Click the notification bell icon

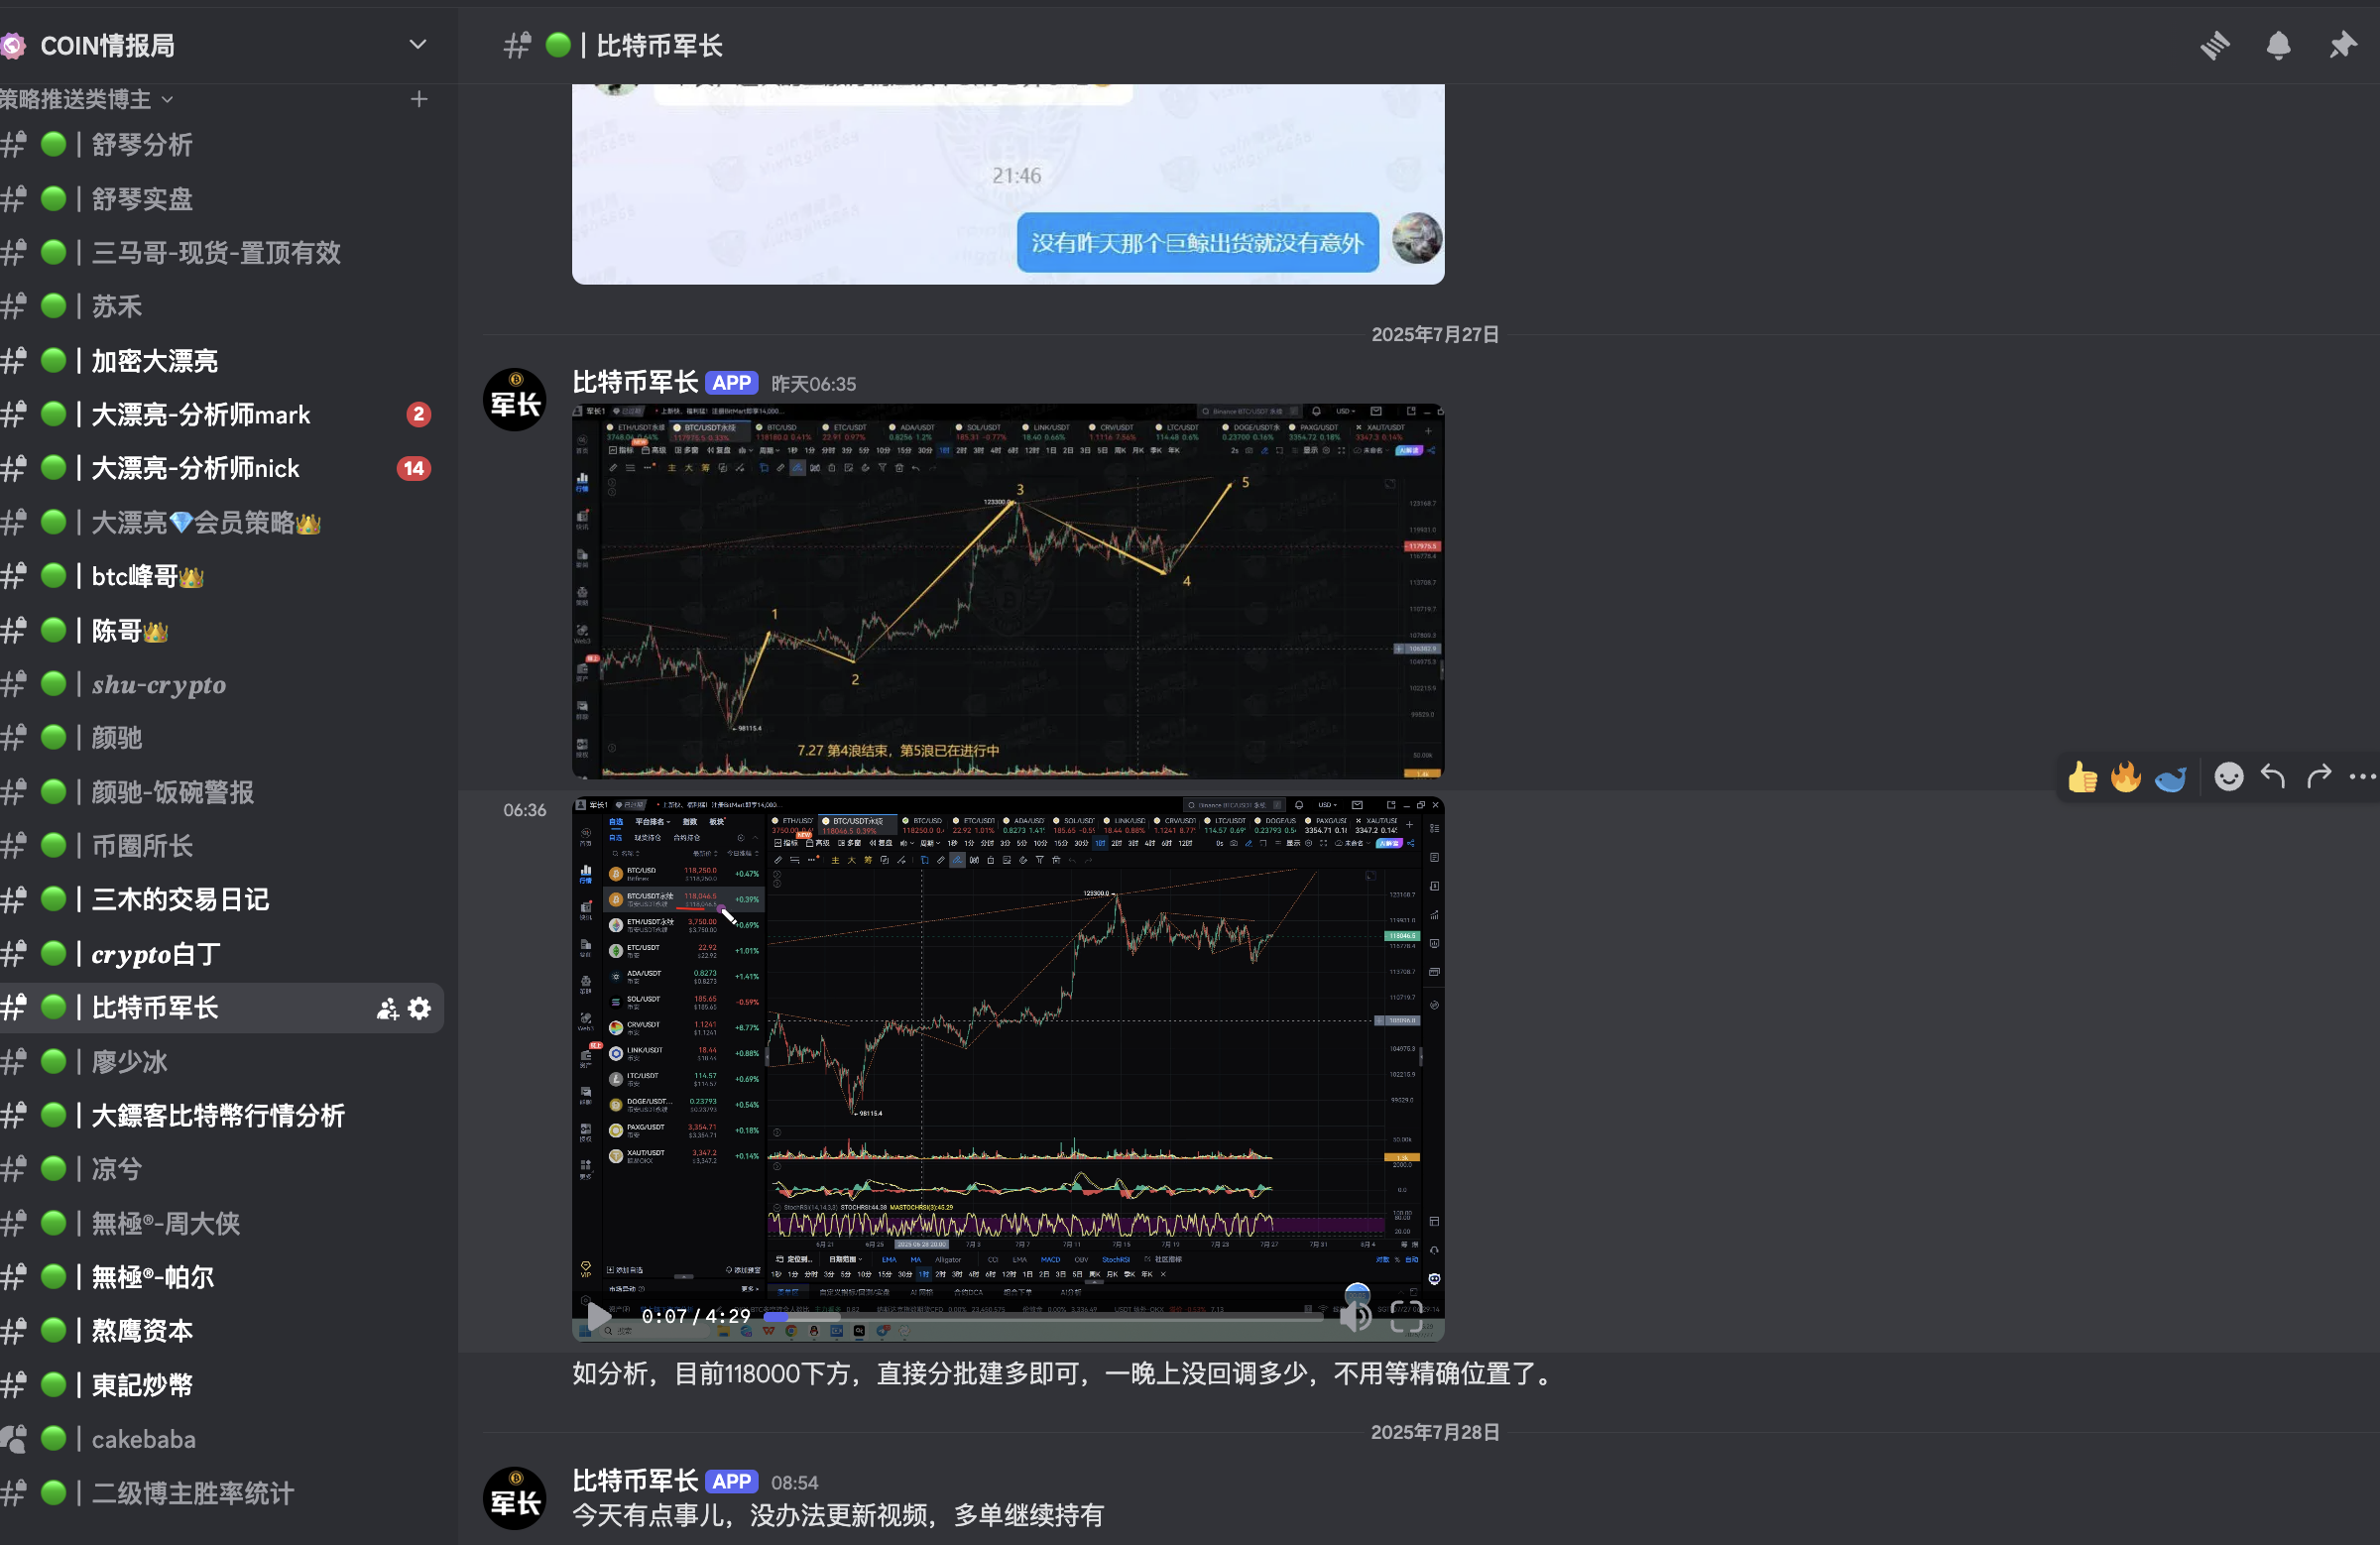point(2278,46)
